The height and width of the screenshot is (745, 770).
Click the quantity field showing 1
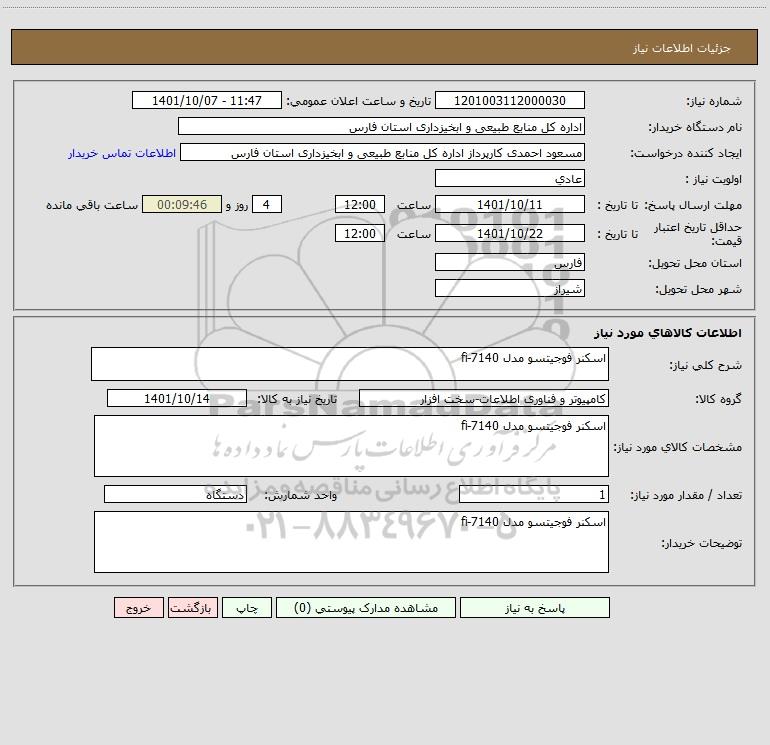pyautogui.click(x=534, y=495)
